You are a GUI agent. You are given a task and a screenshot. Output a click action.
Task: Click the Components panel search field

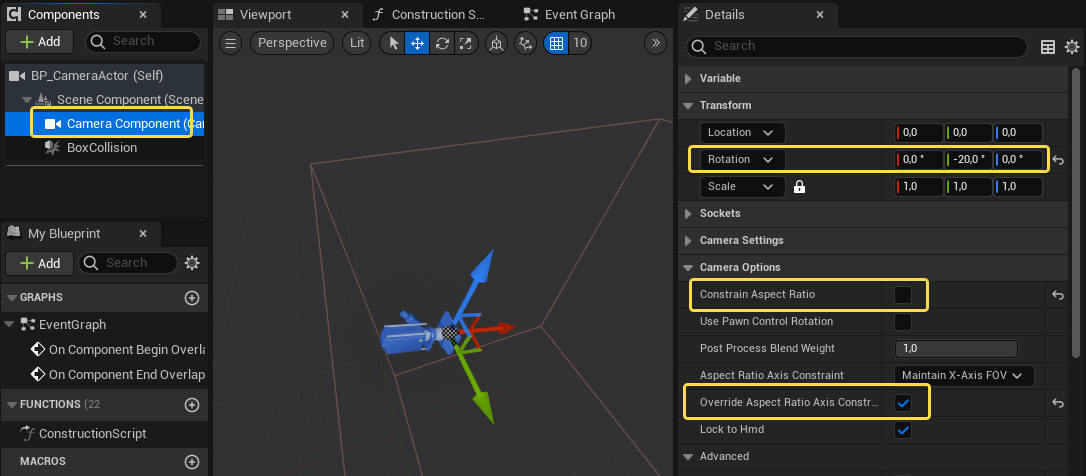pyautogui.click(x=143, y=42)
